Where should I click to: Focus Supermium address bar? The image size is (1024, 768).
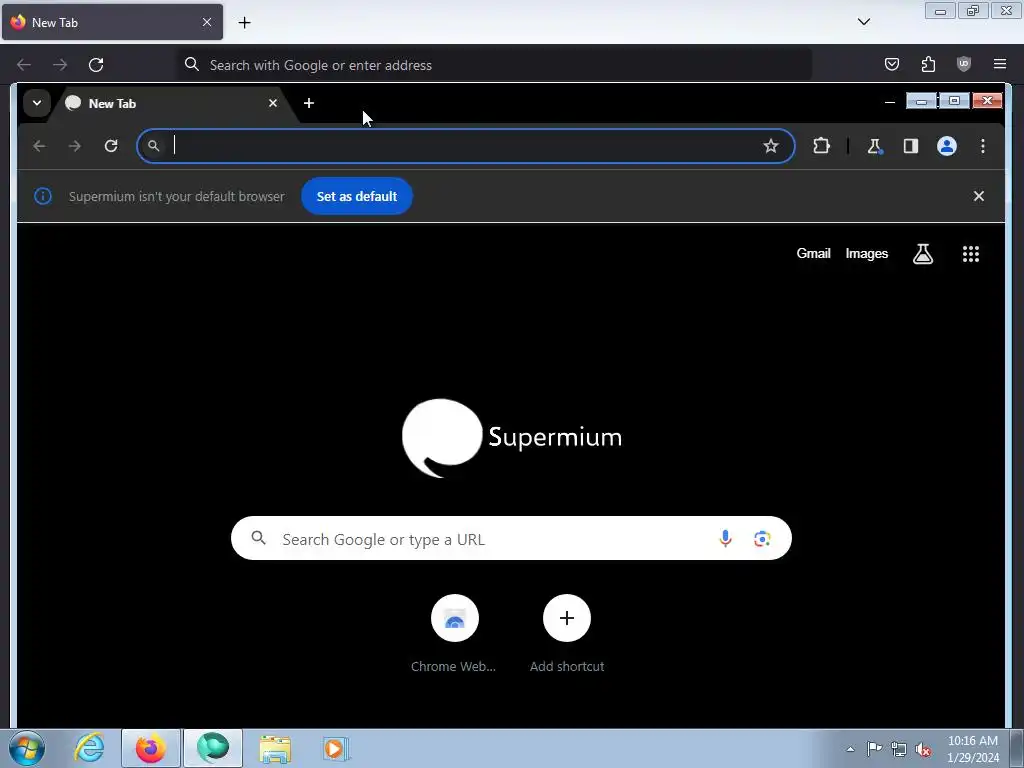[466, 146]
